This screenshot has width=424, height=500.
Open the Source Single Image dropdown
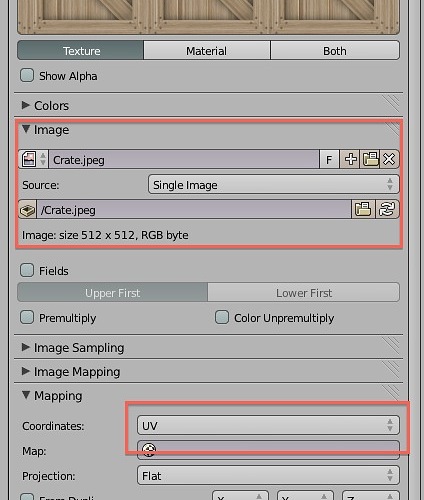coord(273,185)
